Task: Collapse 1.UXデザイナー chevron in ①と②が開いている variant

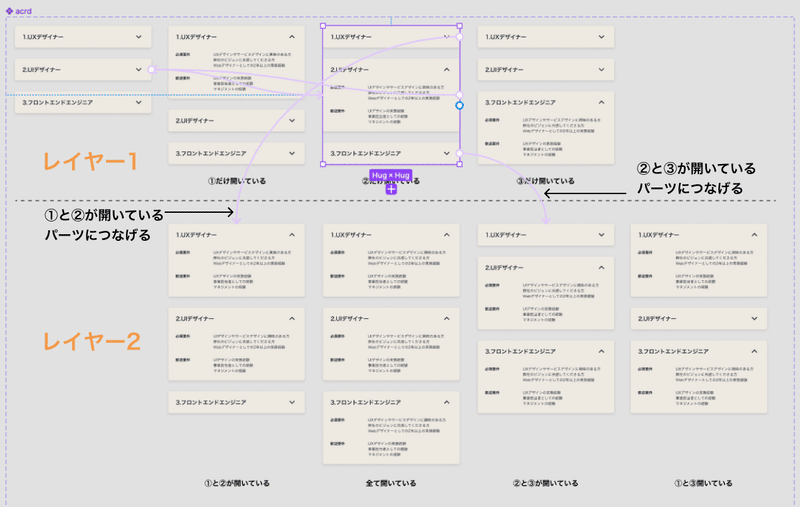Action: click(292, 235)
